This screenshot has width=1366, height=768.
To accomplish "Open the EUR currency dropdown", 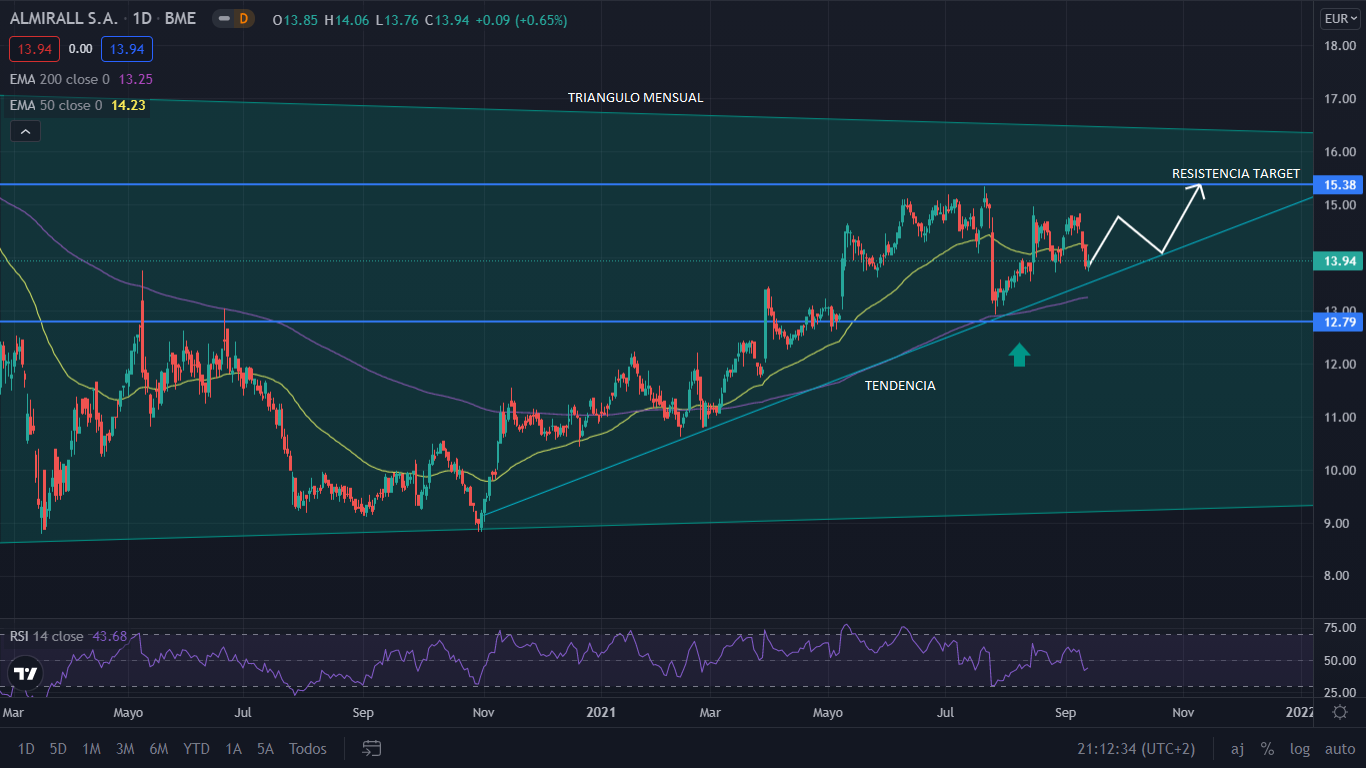I will 1340,18.
